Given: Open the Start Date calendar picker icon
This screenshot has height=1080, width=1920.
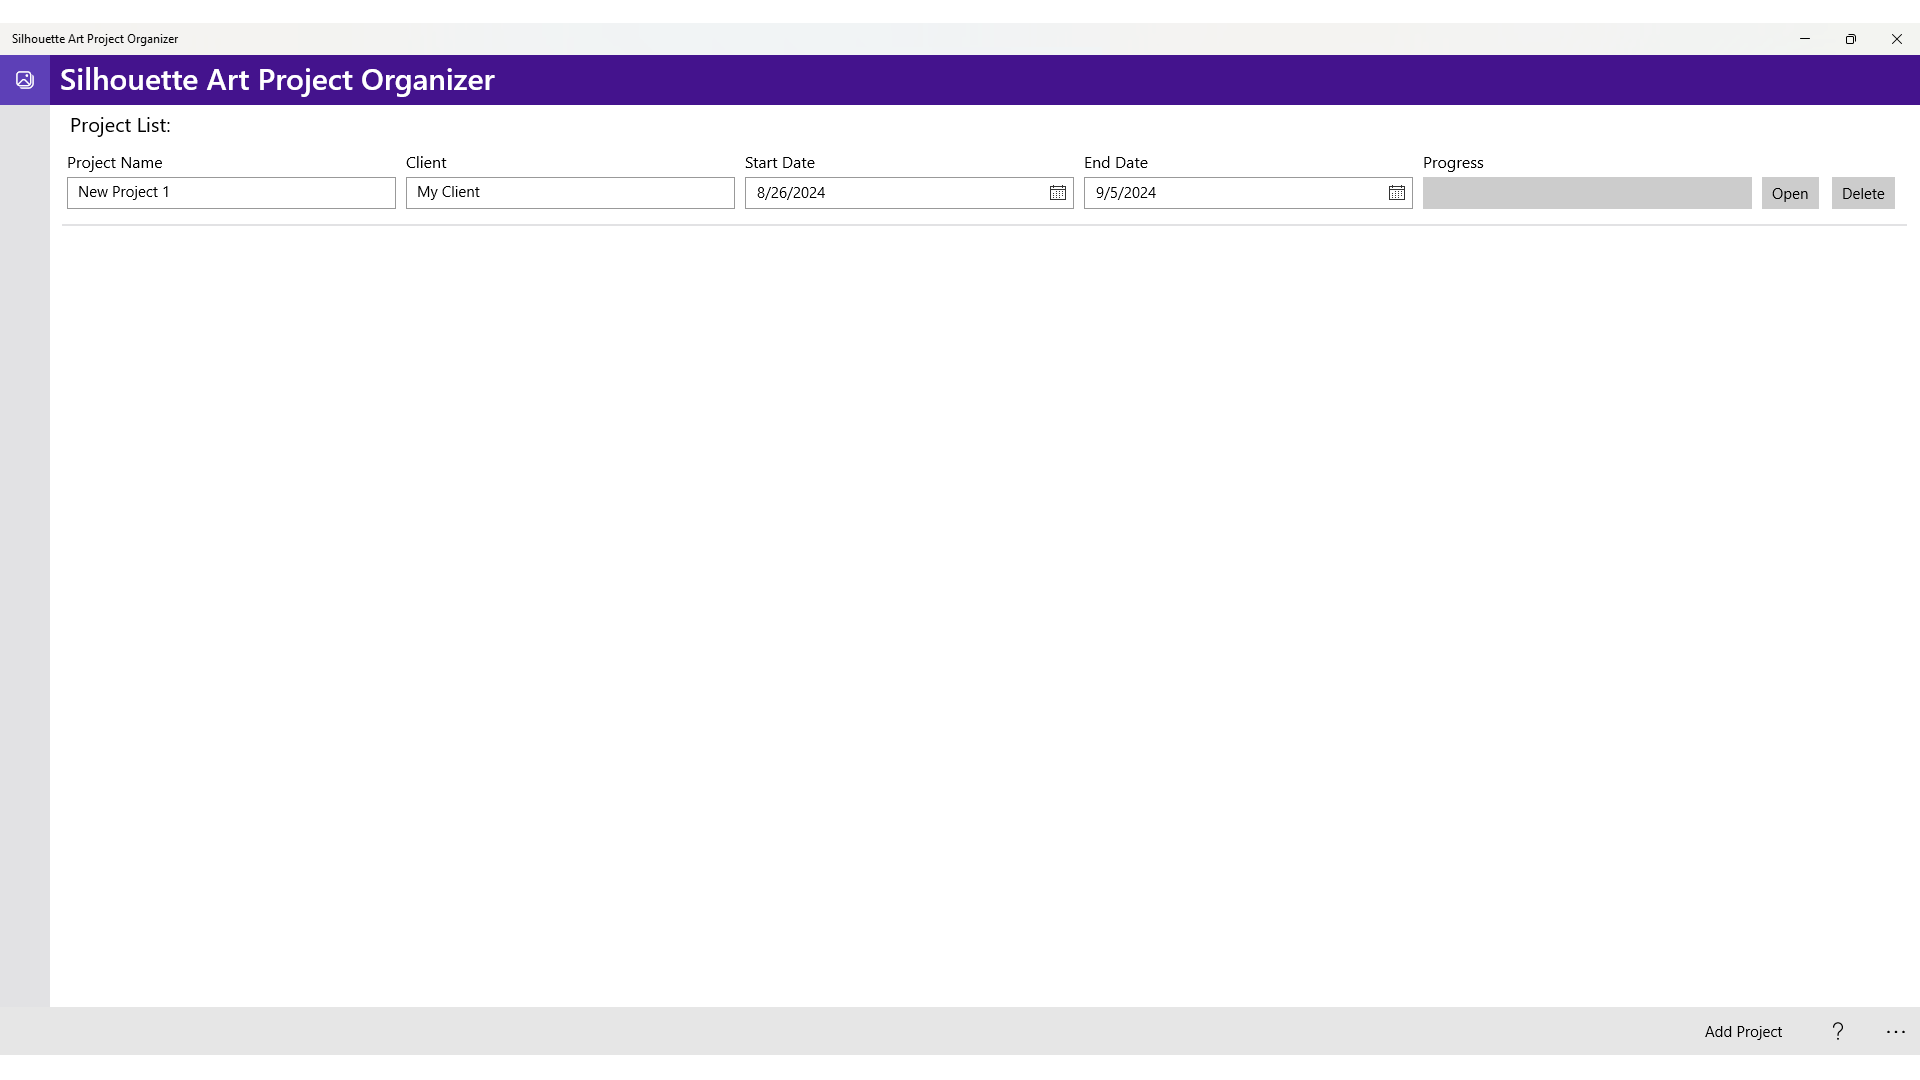Looking at the screenshot, I should 1057,193.
